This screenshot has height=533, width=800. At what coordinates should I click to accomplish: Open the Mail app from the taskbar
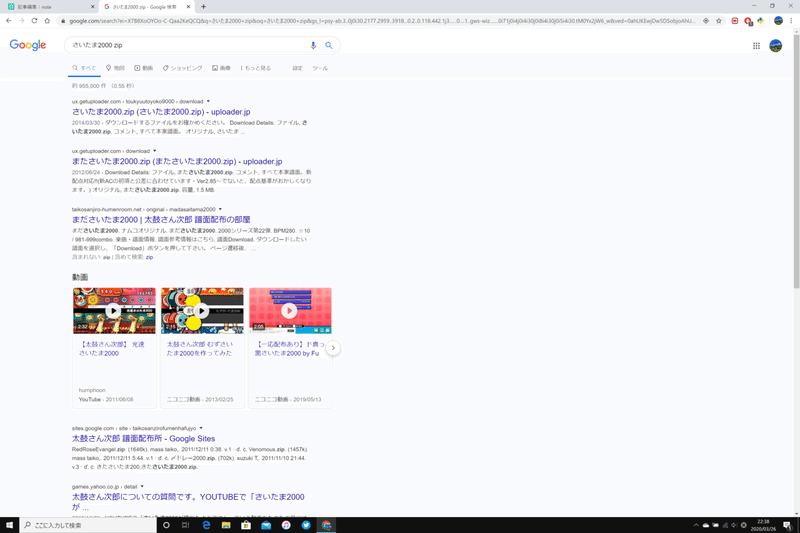click(x=266, y=525)
